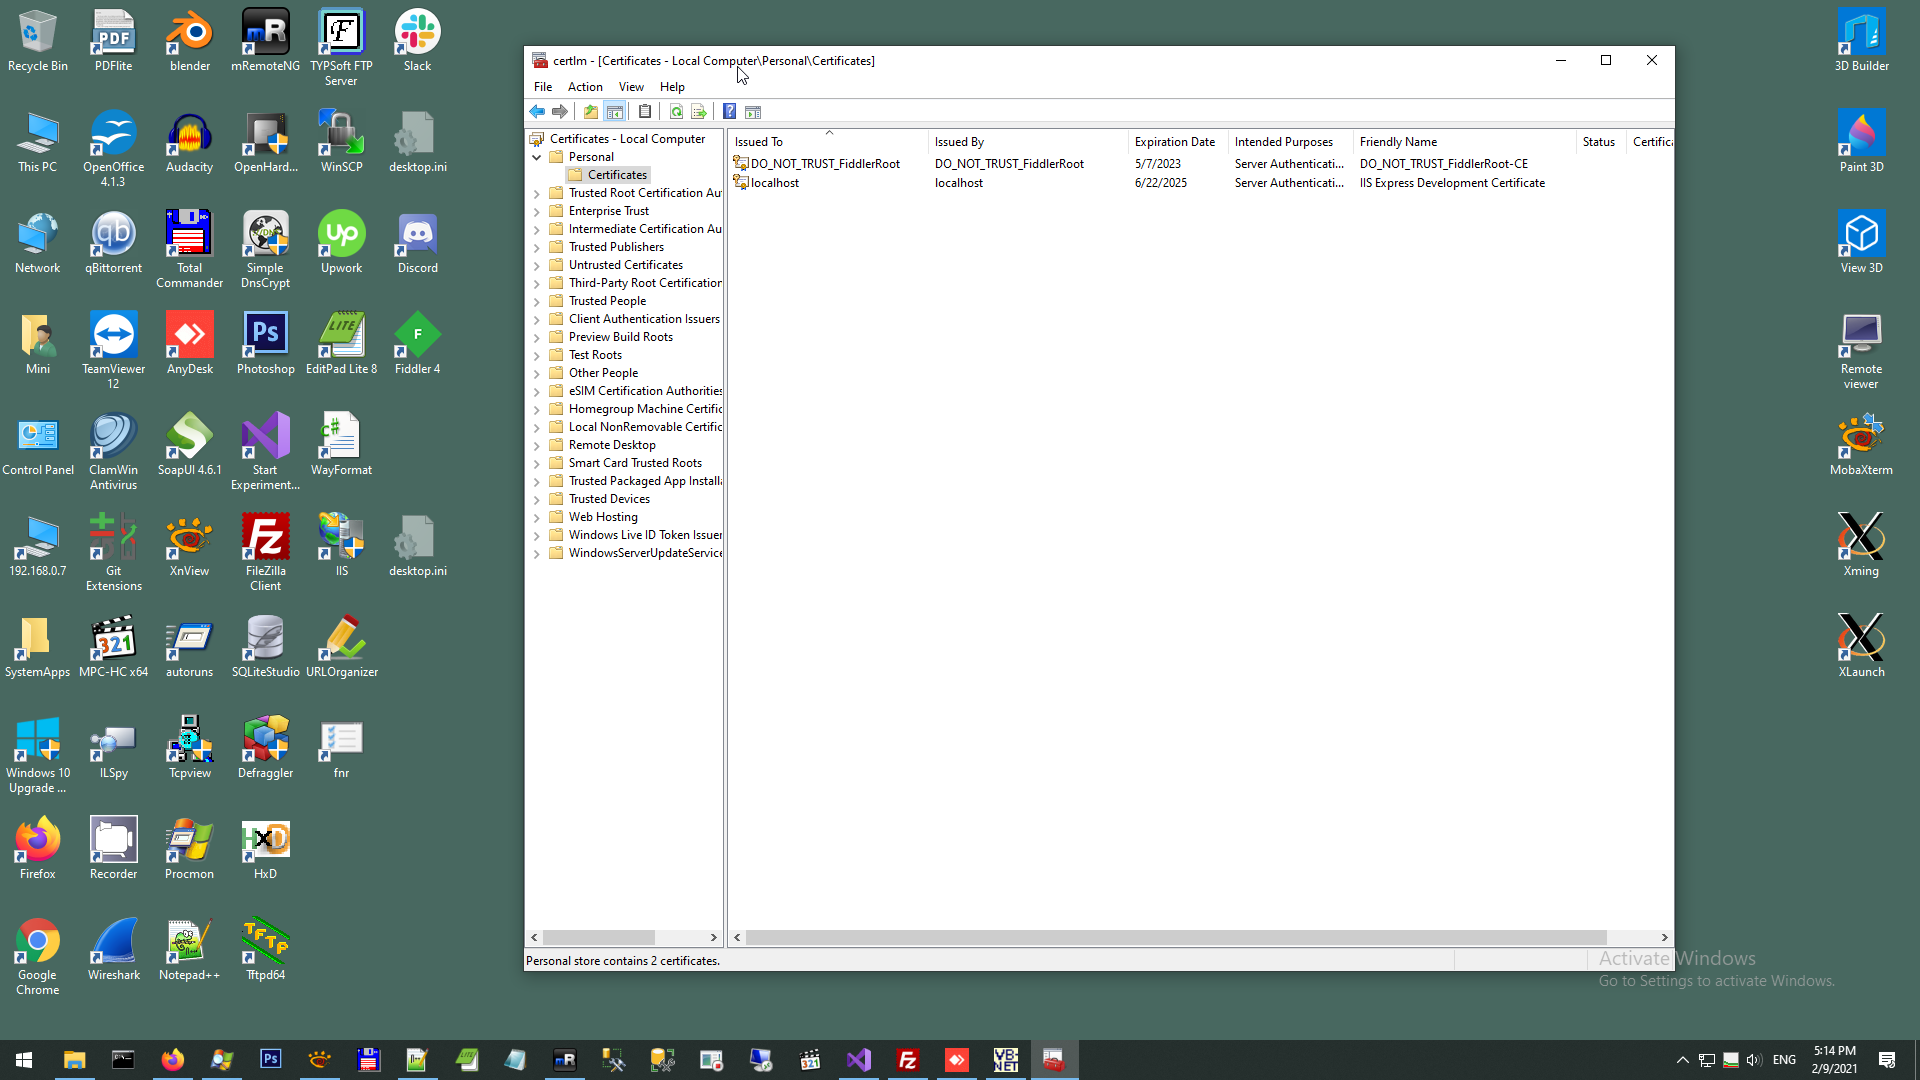Sort by Expiration Date column header

click(1174, 142)
